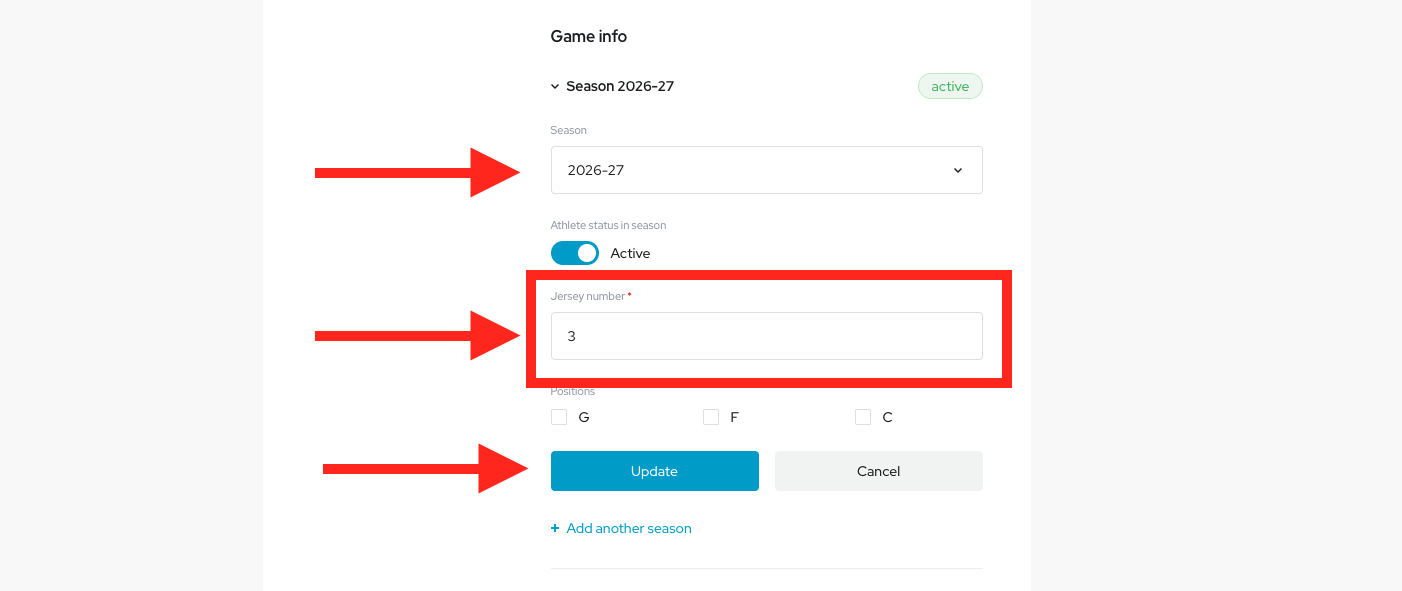Check the C position checkbox
This screenshot has height=591, width=1402.
[863, 417]
